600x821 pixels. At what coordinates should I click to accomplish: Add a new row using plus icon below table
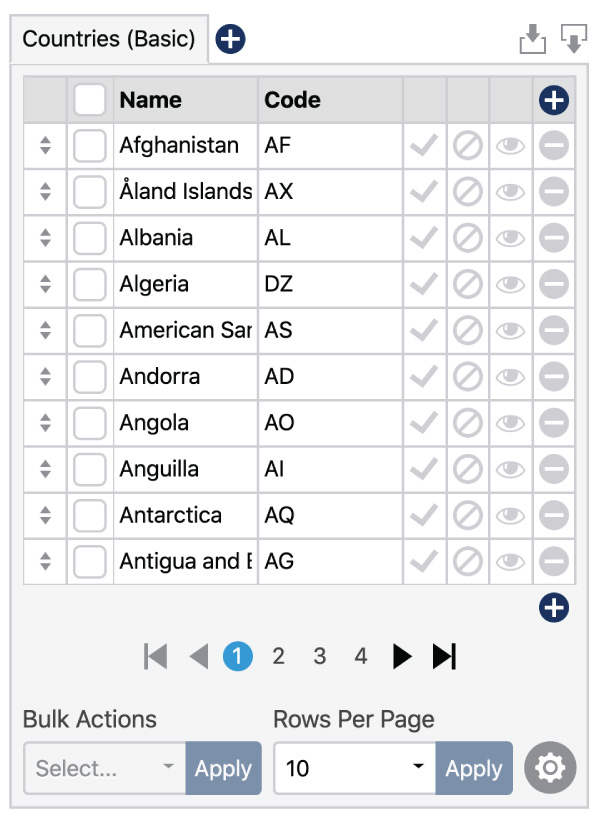pyautogui.click(x=553, y=604)
